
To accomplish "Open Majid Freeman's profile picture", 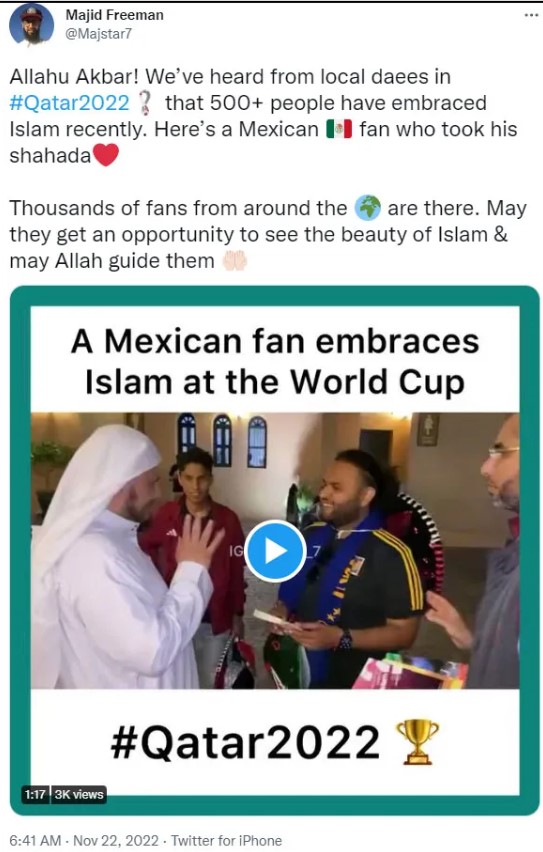I will [31, 25].
